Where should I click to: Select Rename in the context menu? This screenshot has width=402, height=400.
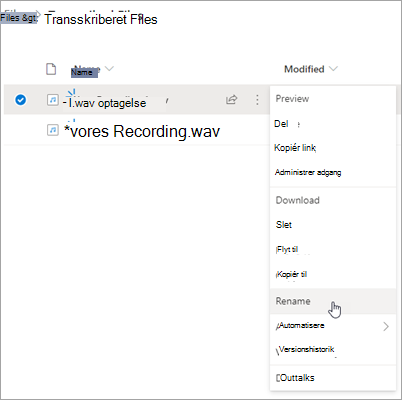coord(293,301)
